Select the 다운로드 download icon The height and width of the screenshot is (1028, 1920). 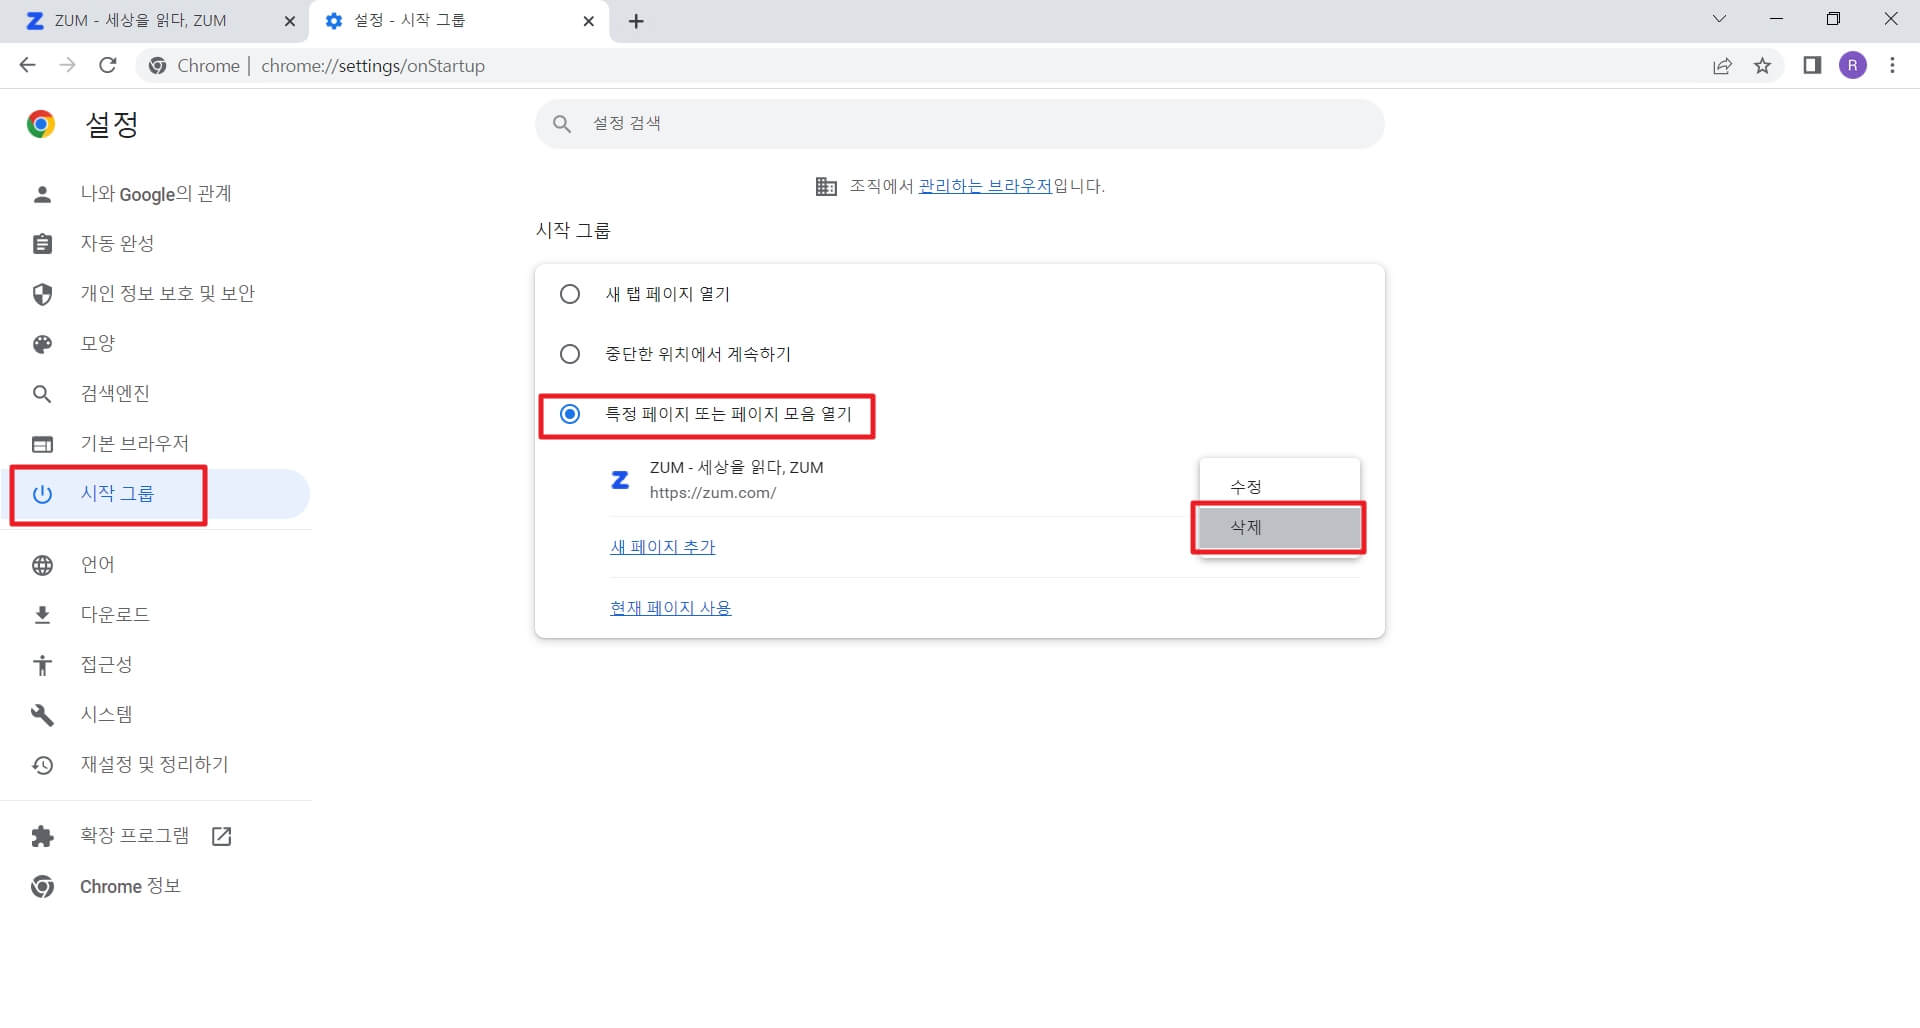point(43,614)
